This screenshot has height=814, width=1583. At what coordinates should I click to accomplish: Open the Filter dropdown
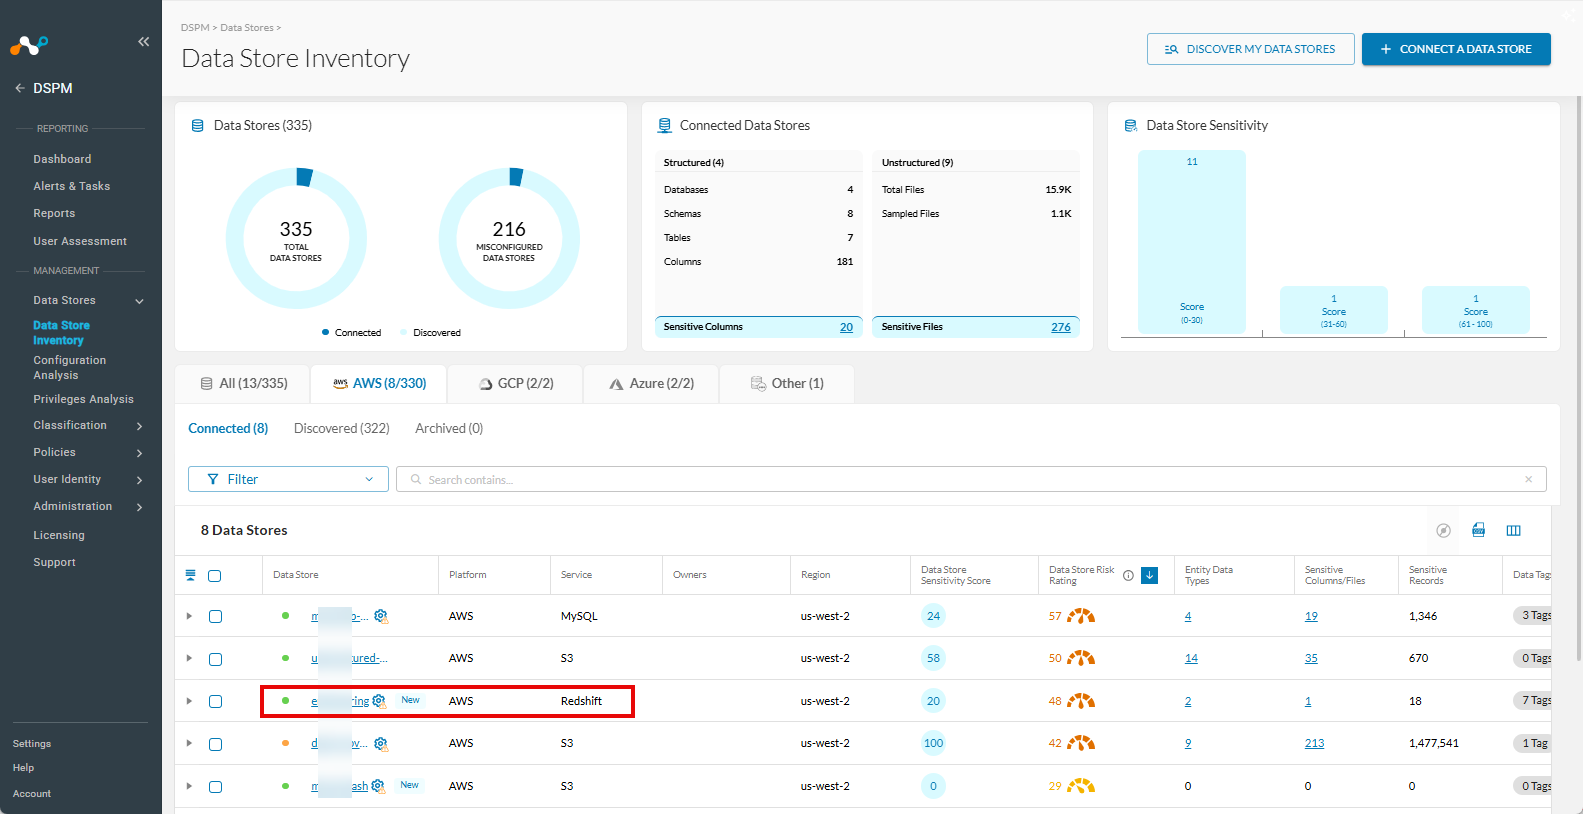288,479
